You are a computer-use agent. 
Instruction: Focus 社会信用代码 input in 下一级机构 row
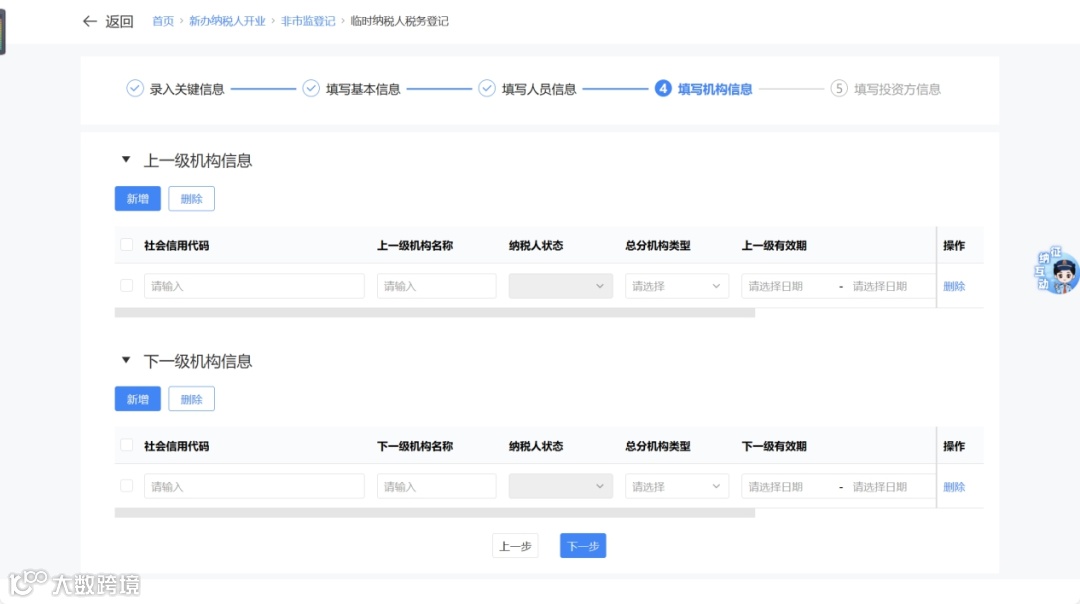point(254,486)
